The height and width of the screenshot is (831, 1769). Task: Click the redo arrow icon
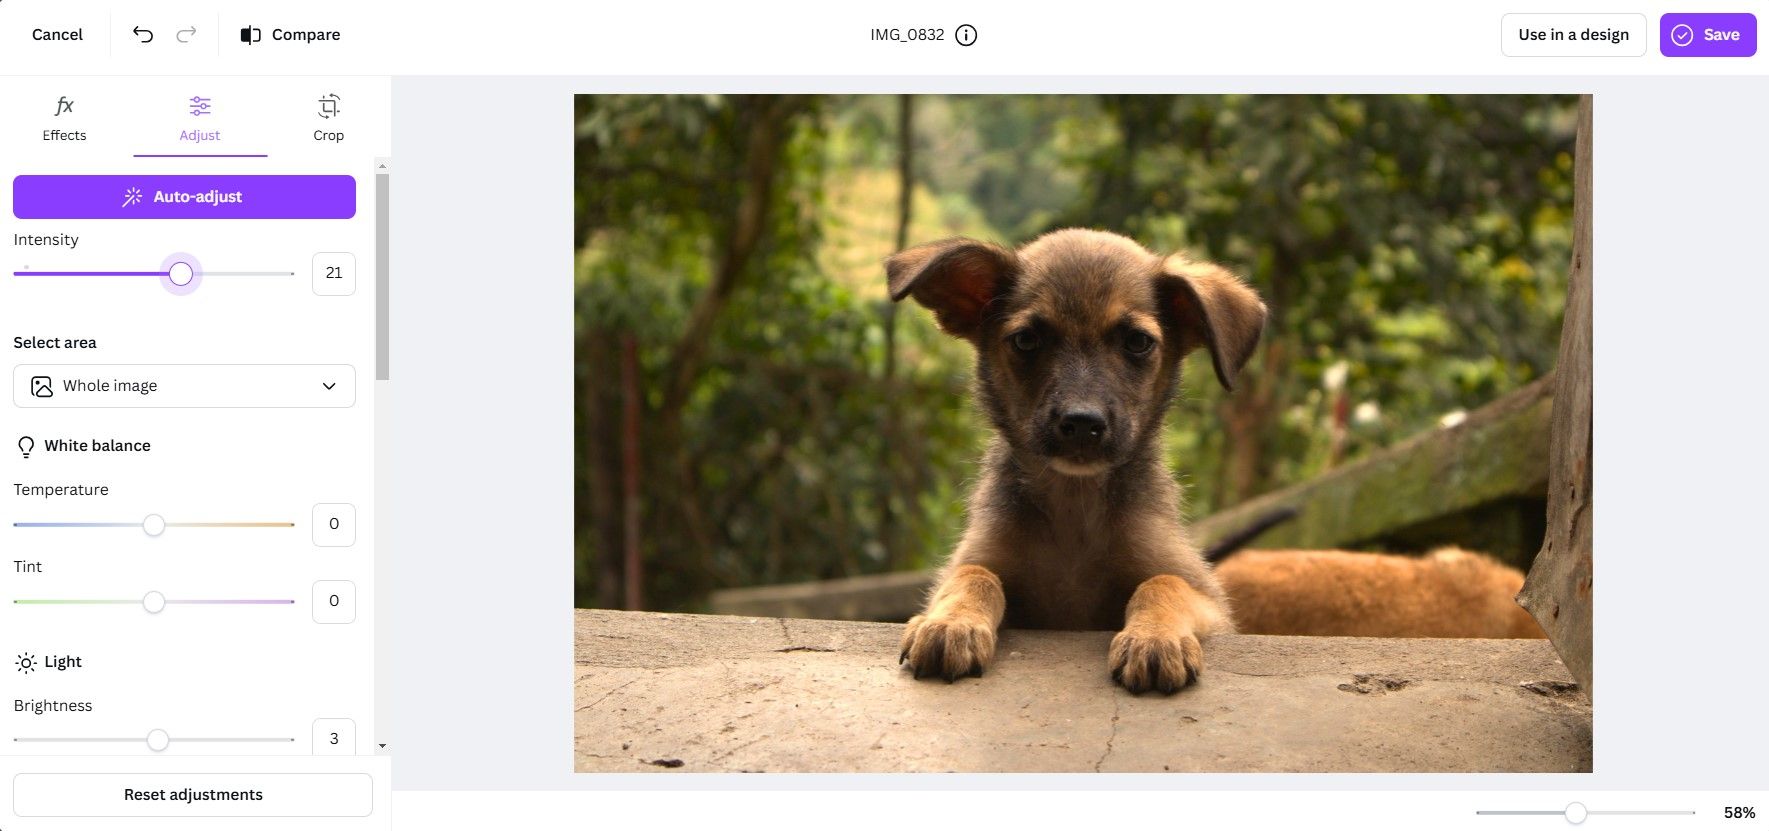pyautogui.click(x=186, y=35)
